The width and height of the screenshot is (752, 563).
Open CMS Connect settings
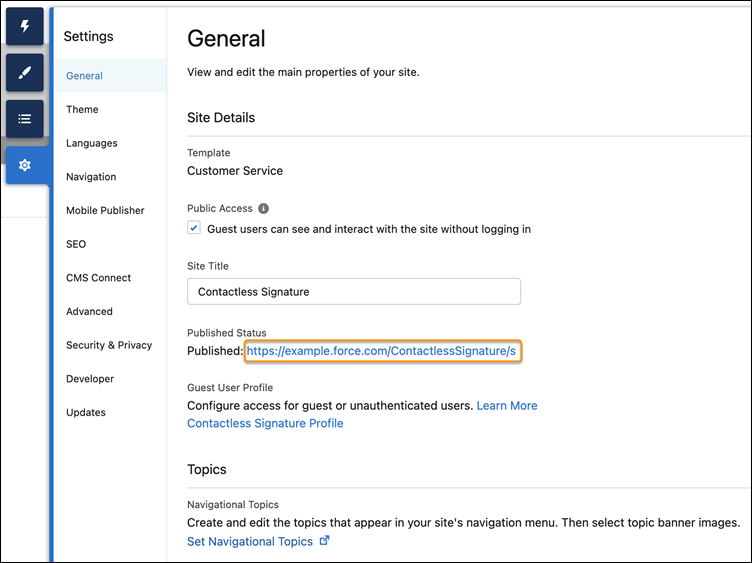(x=98, y=278)
